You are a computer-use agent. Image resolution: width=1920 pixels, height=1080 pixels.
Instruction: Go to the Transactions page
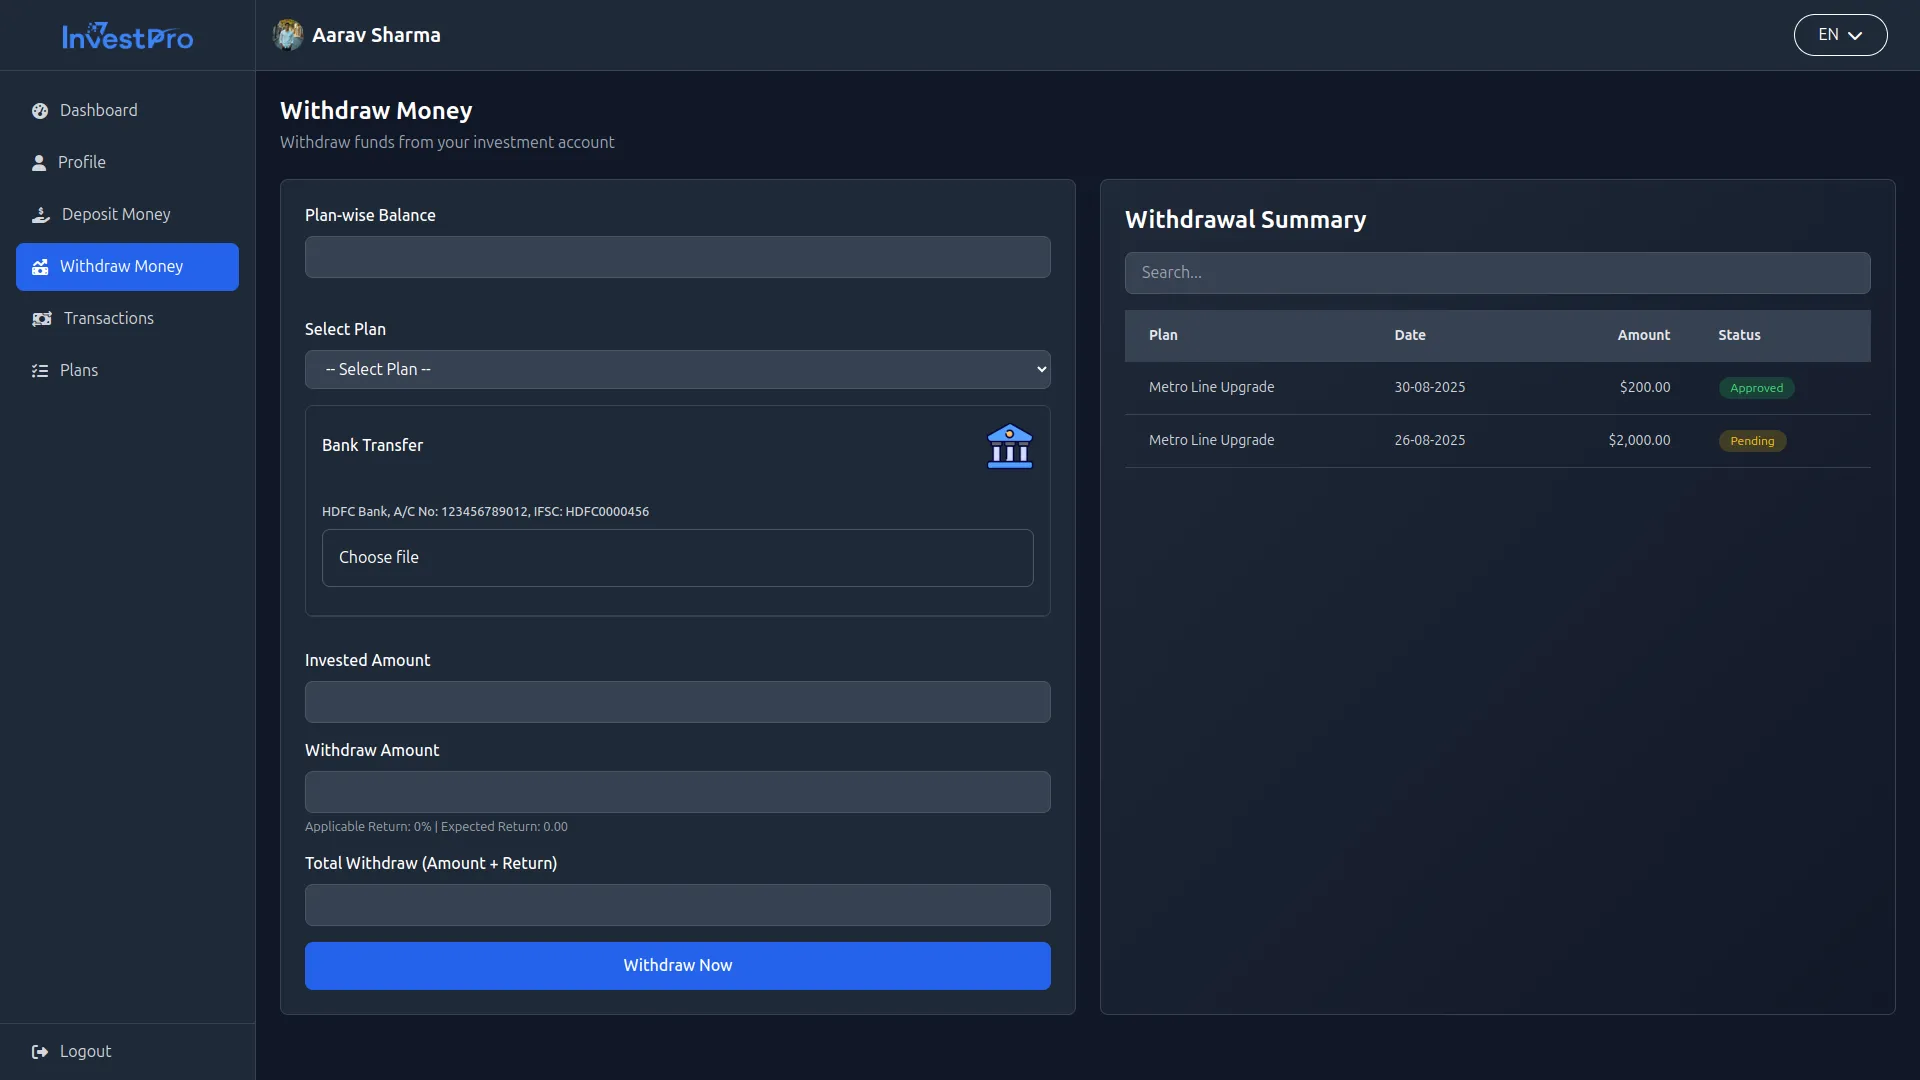tap(108, 319)
